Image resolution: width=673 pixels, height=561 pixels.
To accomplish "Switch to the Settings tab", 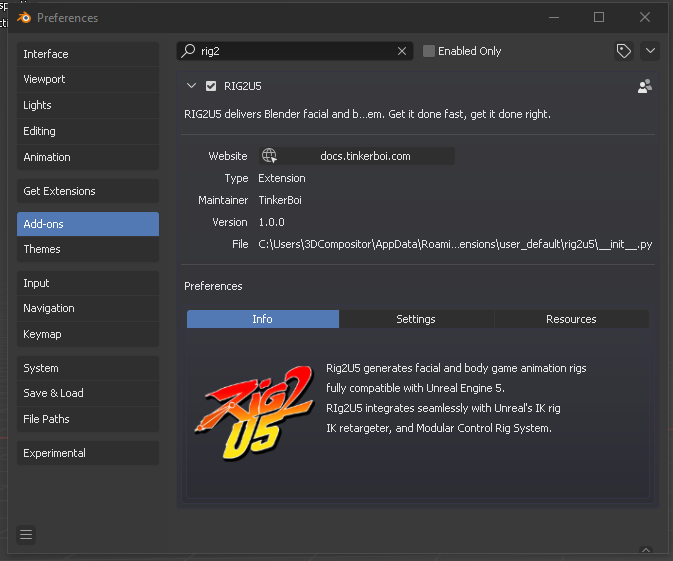I will 416,319.
